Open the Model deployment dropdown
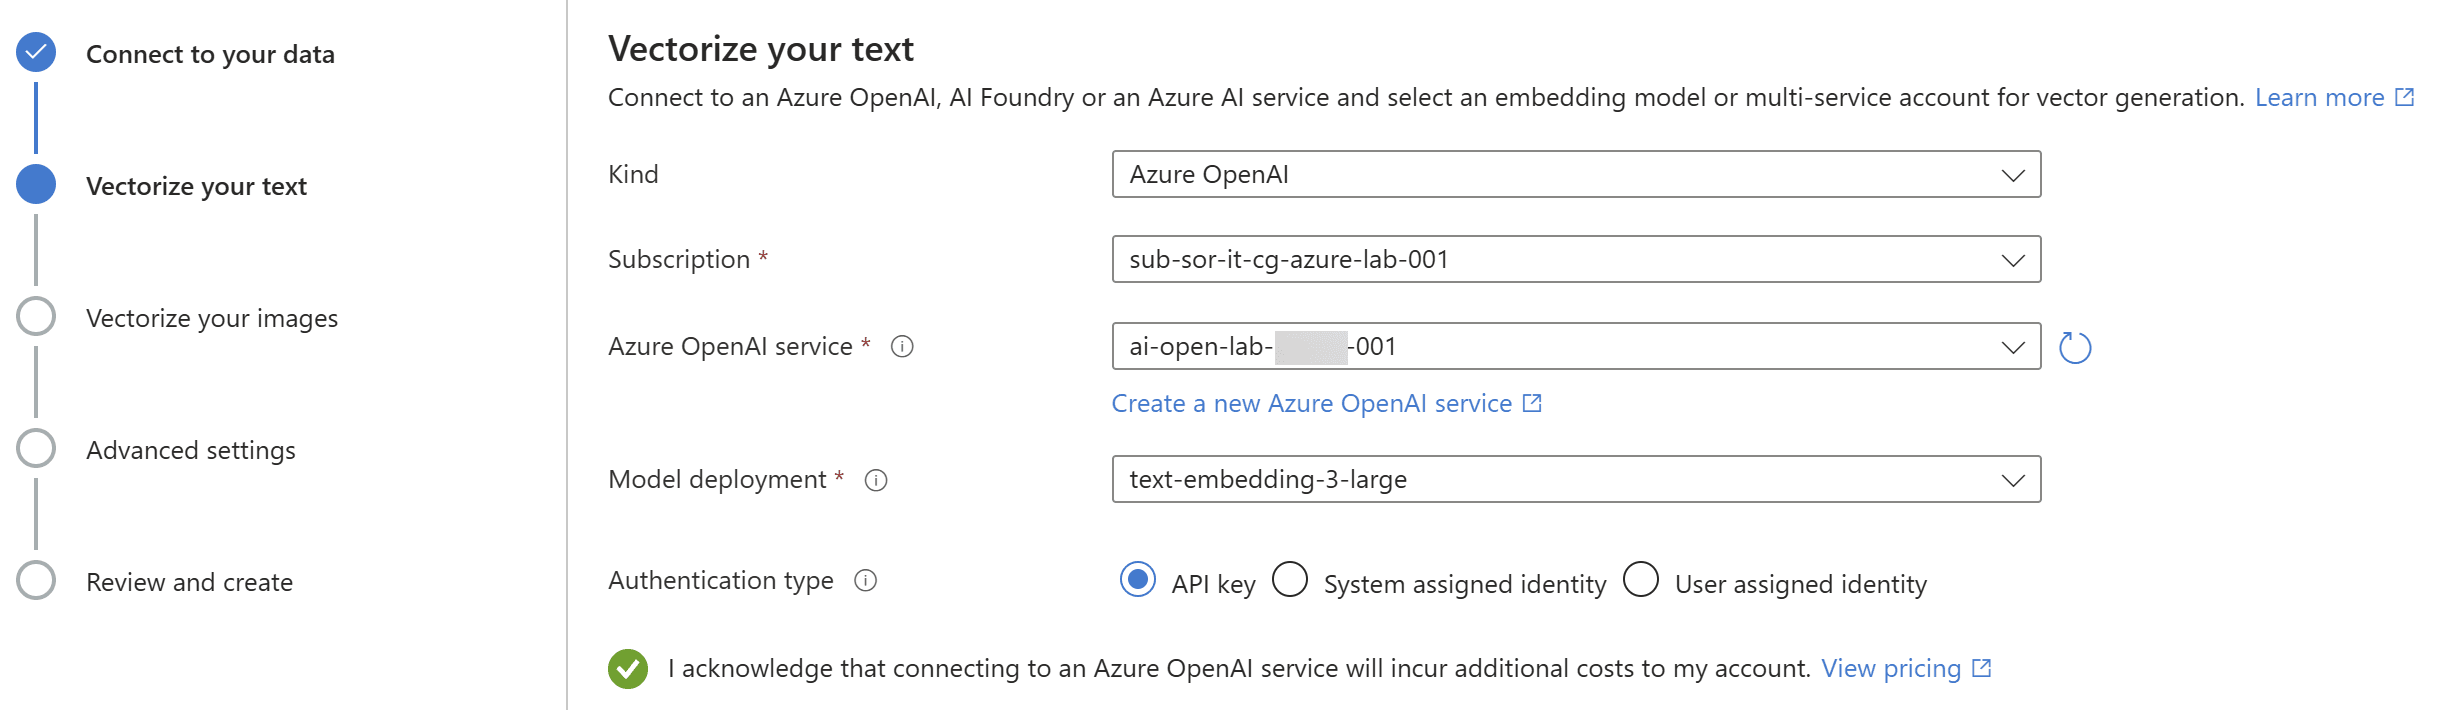The image size is (2446, 710). click(x=1576, y=479)
